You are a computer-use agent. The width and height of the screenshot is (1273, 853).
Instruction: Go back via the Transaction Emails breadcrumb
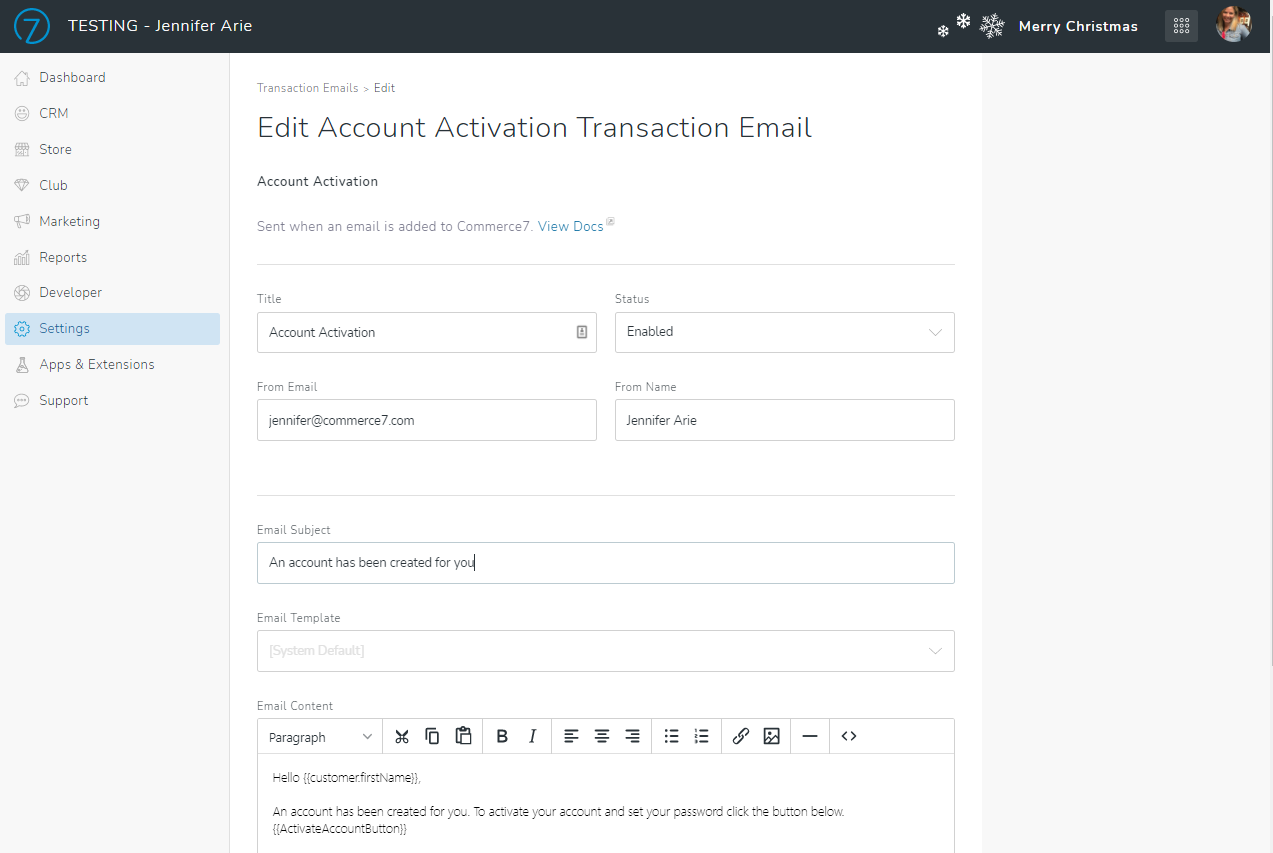pyautogui.click(x=307, y=88)
